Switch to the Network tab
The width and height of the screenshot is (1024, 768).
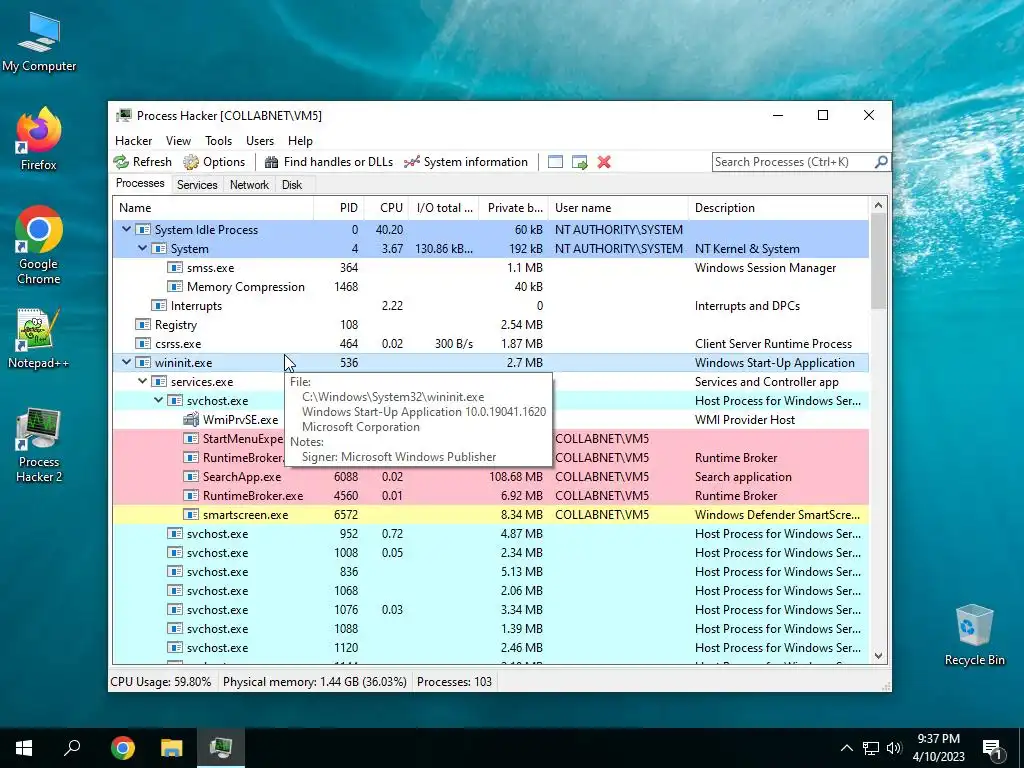coord(249,185)
